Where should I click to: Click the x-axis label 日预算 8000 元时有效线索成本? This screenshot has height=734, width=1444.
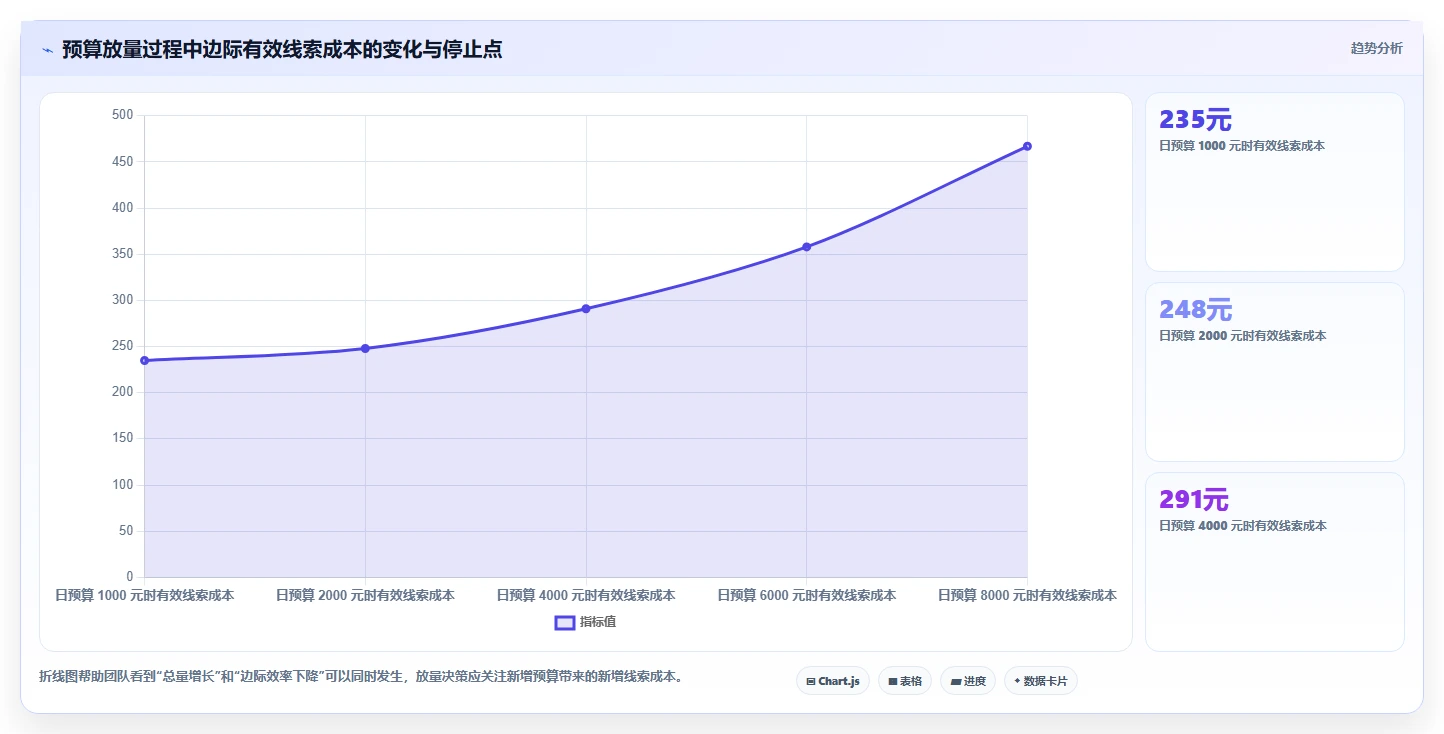pyautogui.click(x=1027, y=595)
